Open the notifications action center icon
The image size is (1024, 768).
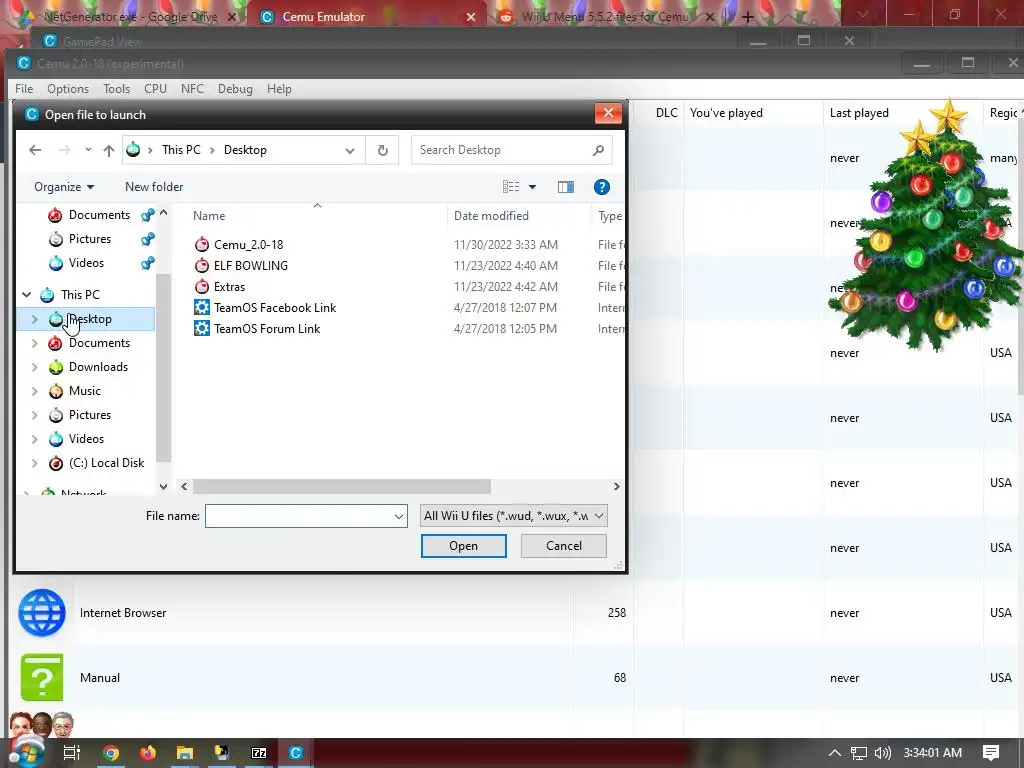(x=991, y=753)
